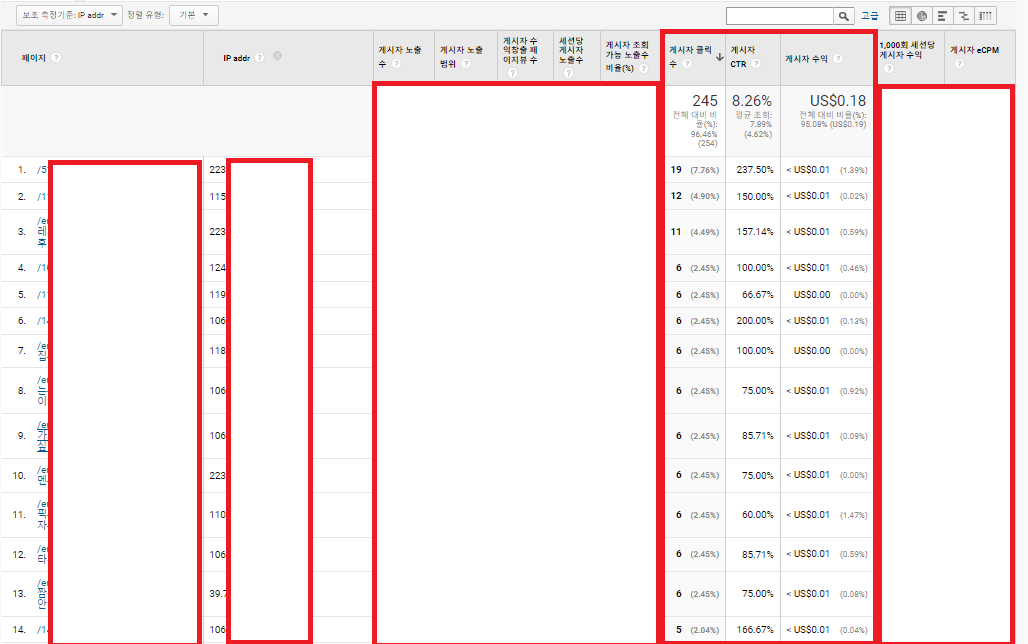Open the 보조 측정기준: IP addr dropdown
Viewport: 1028px width, 644px height.
point(69,15)
